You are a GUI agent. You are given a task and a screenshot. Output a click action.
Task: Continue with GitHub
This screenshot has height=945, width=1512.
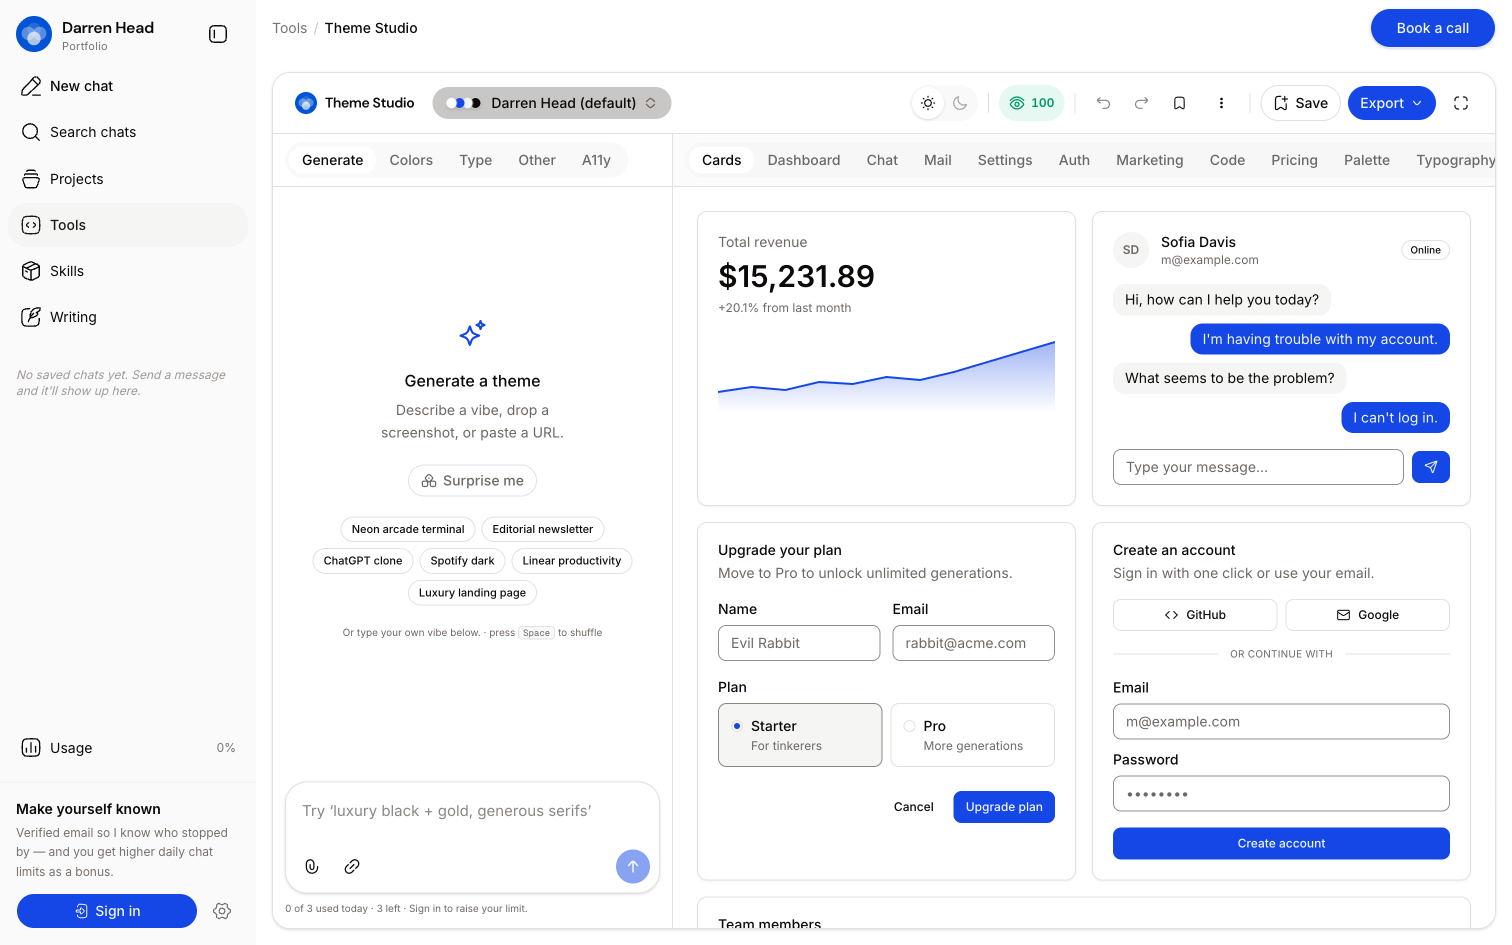coord(1195,615)
